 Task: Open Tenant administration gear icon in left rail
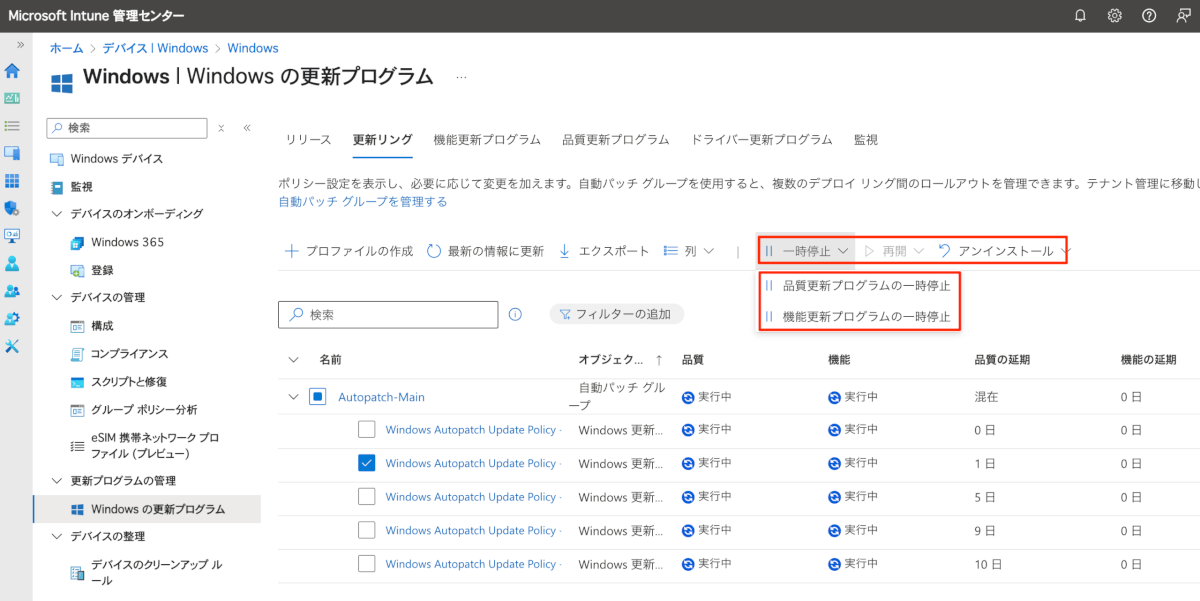pos(12,319)
